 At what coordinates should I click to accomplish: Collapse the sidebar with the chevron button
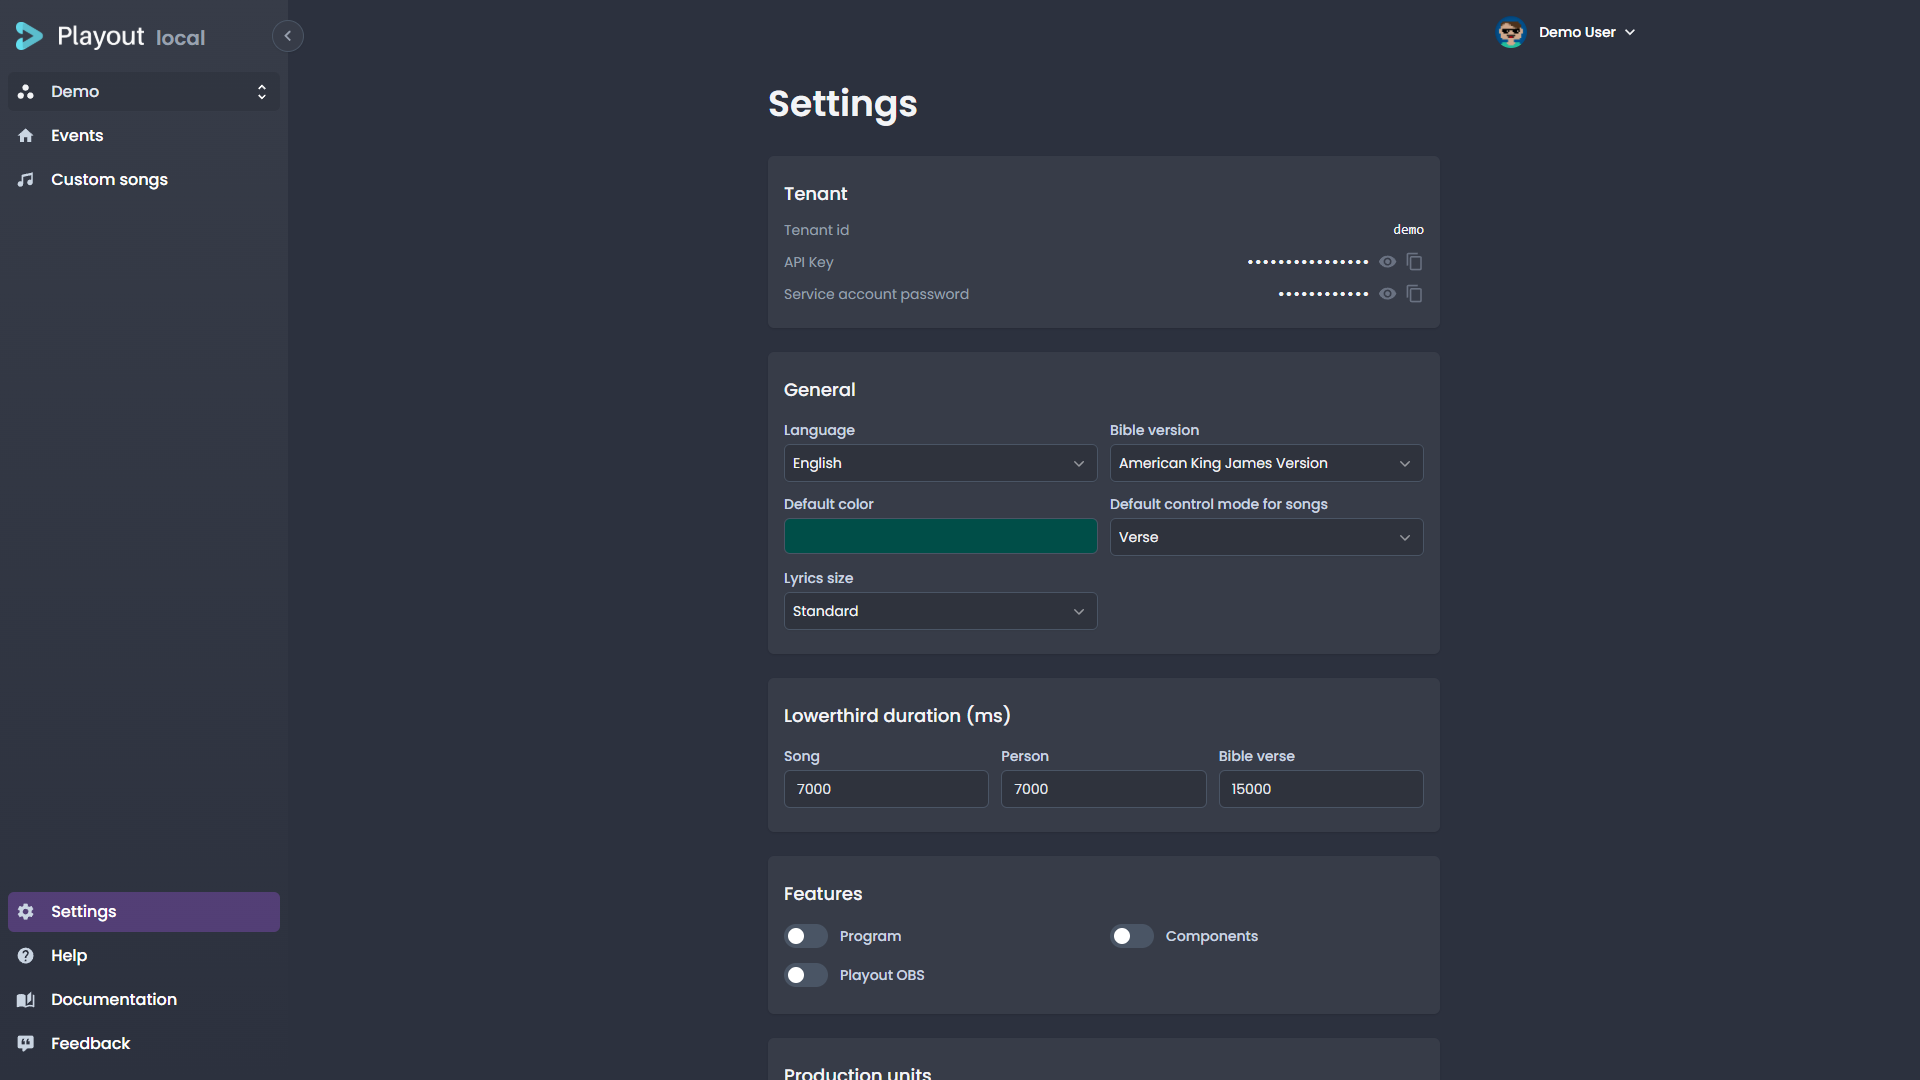(x=288, y=36)
